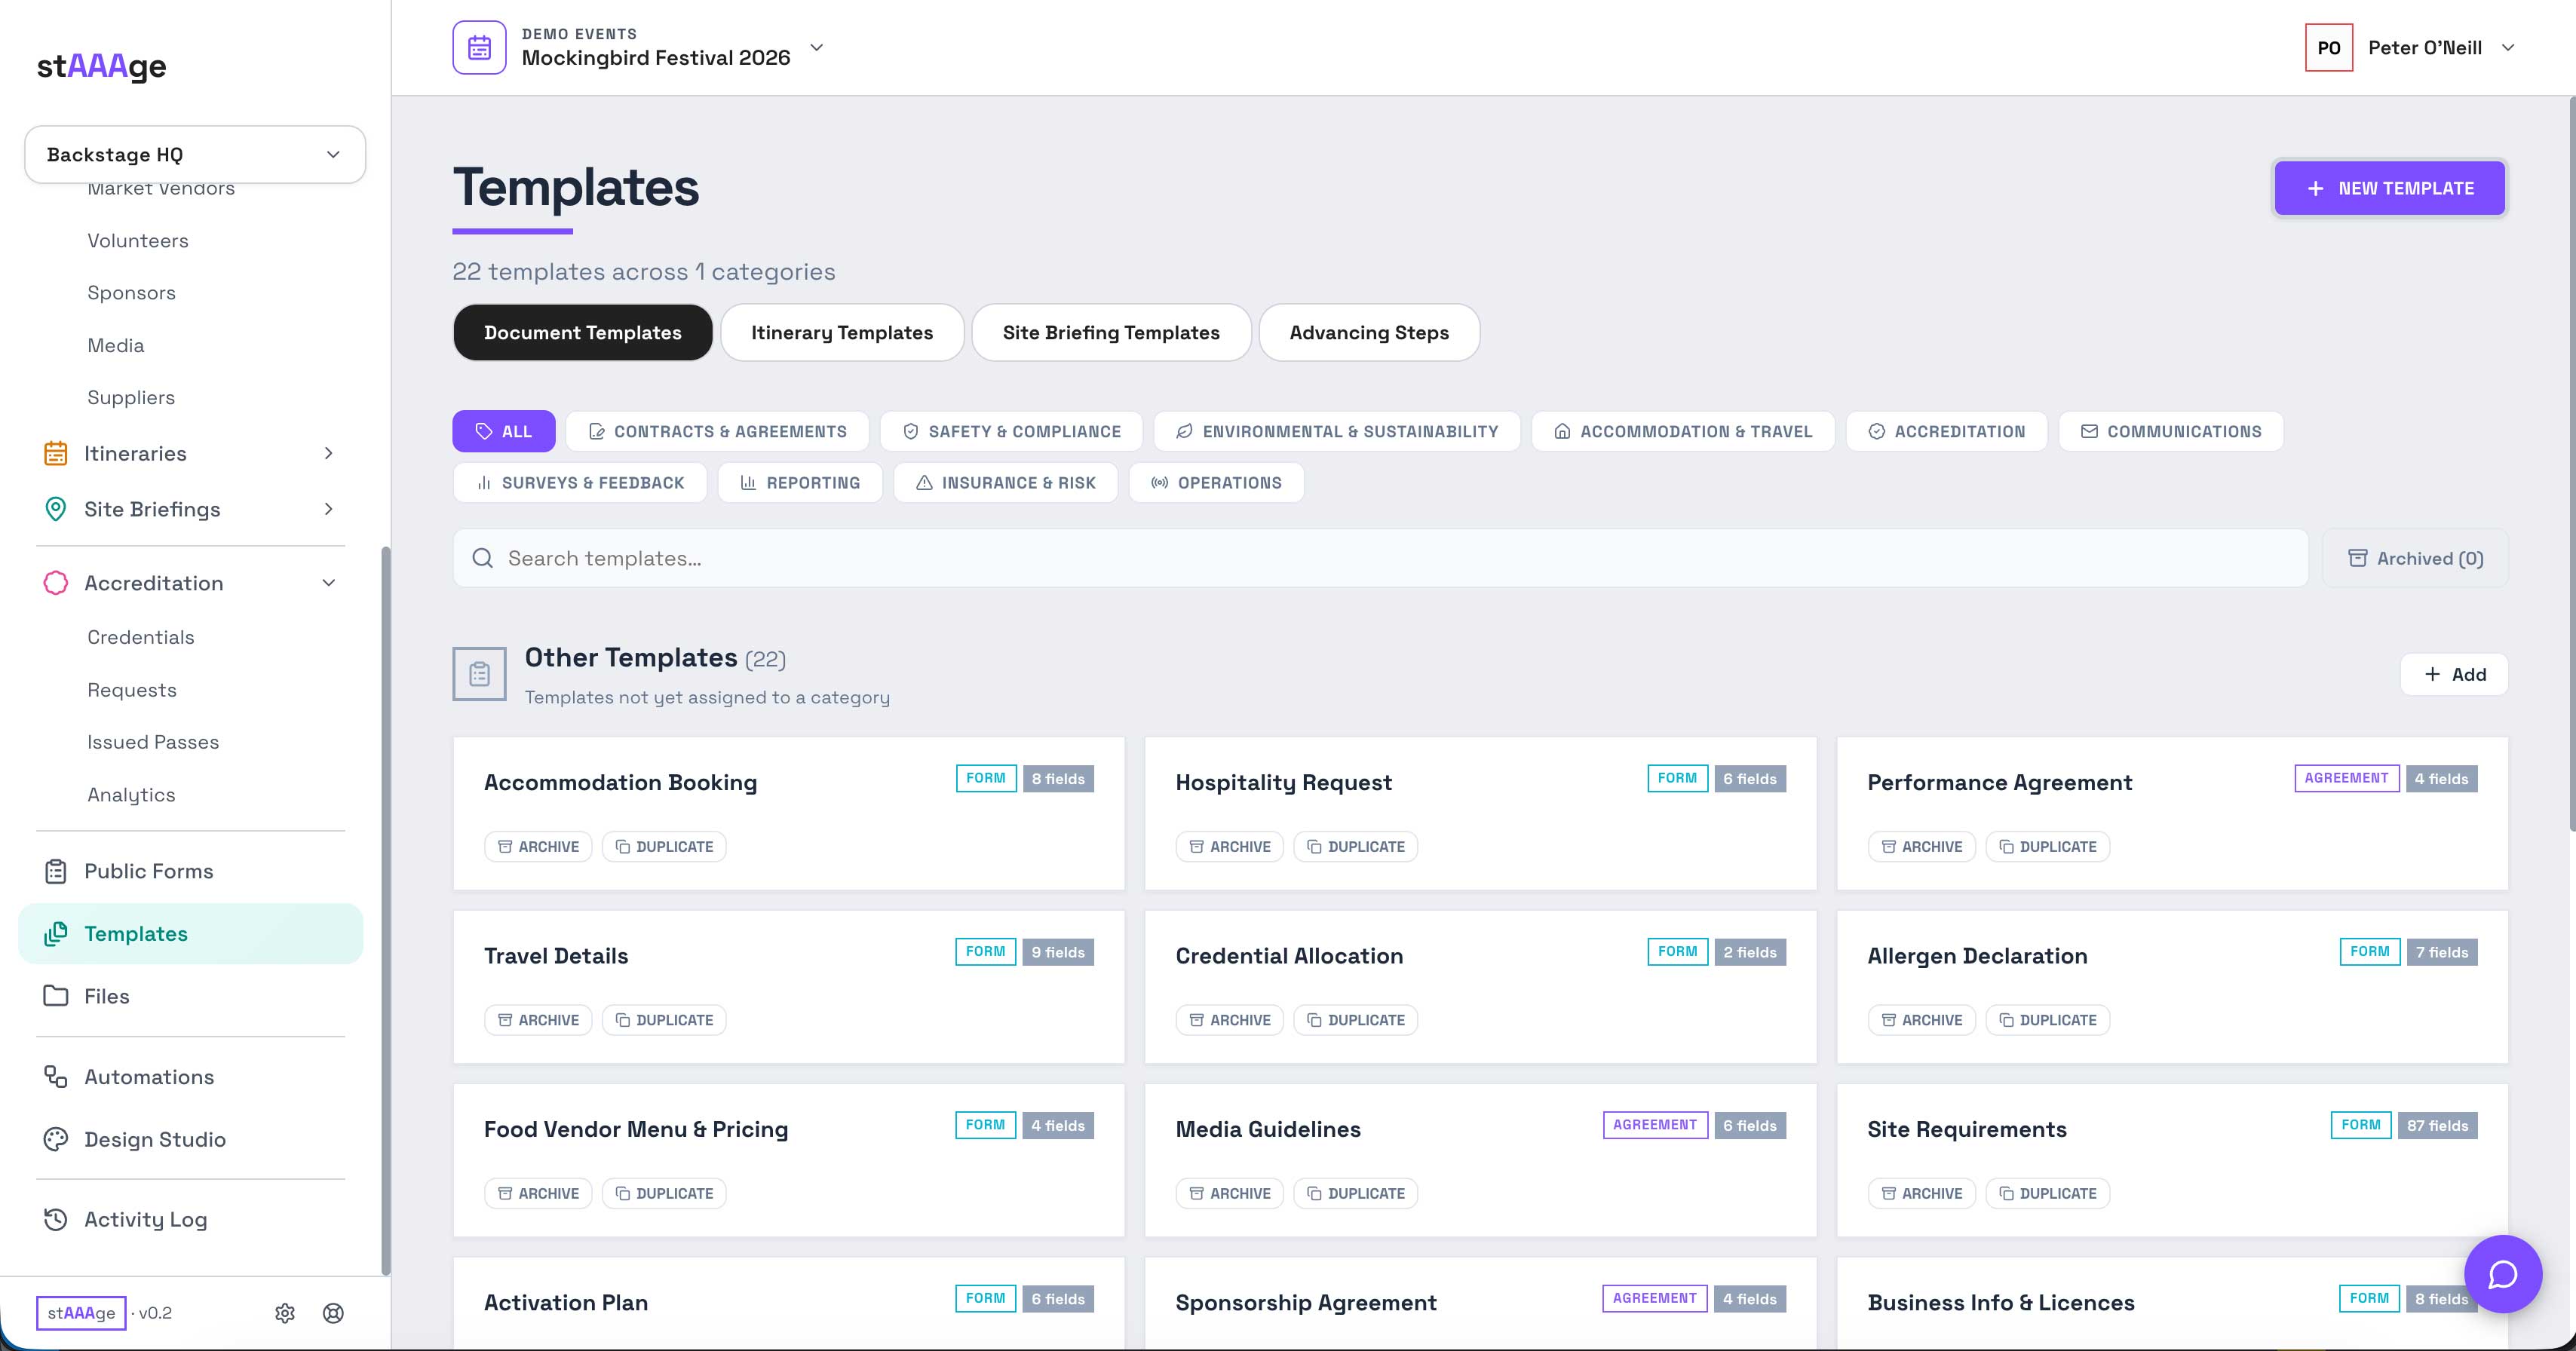Filter by Accommodation & Travel category
The image size is (2576, 1351).
click(1683, 432)
